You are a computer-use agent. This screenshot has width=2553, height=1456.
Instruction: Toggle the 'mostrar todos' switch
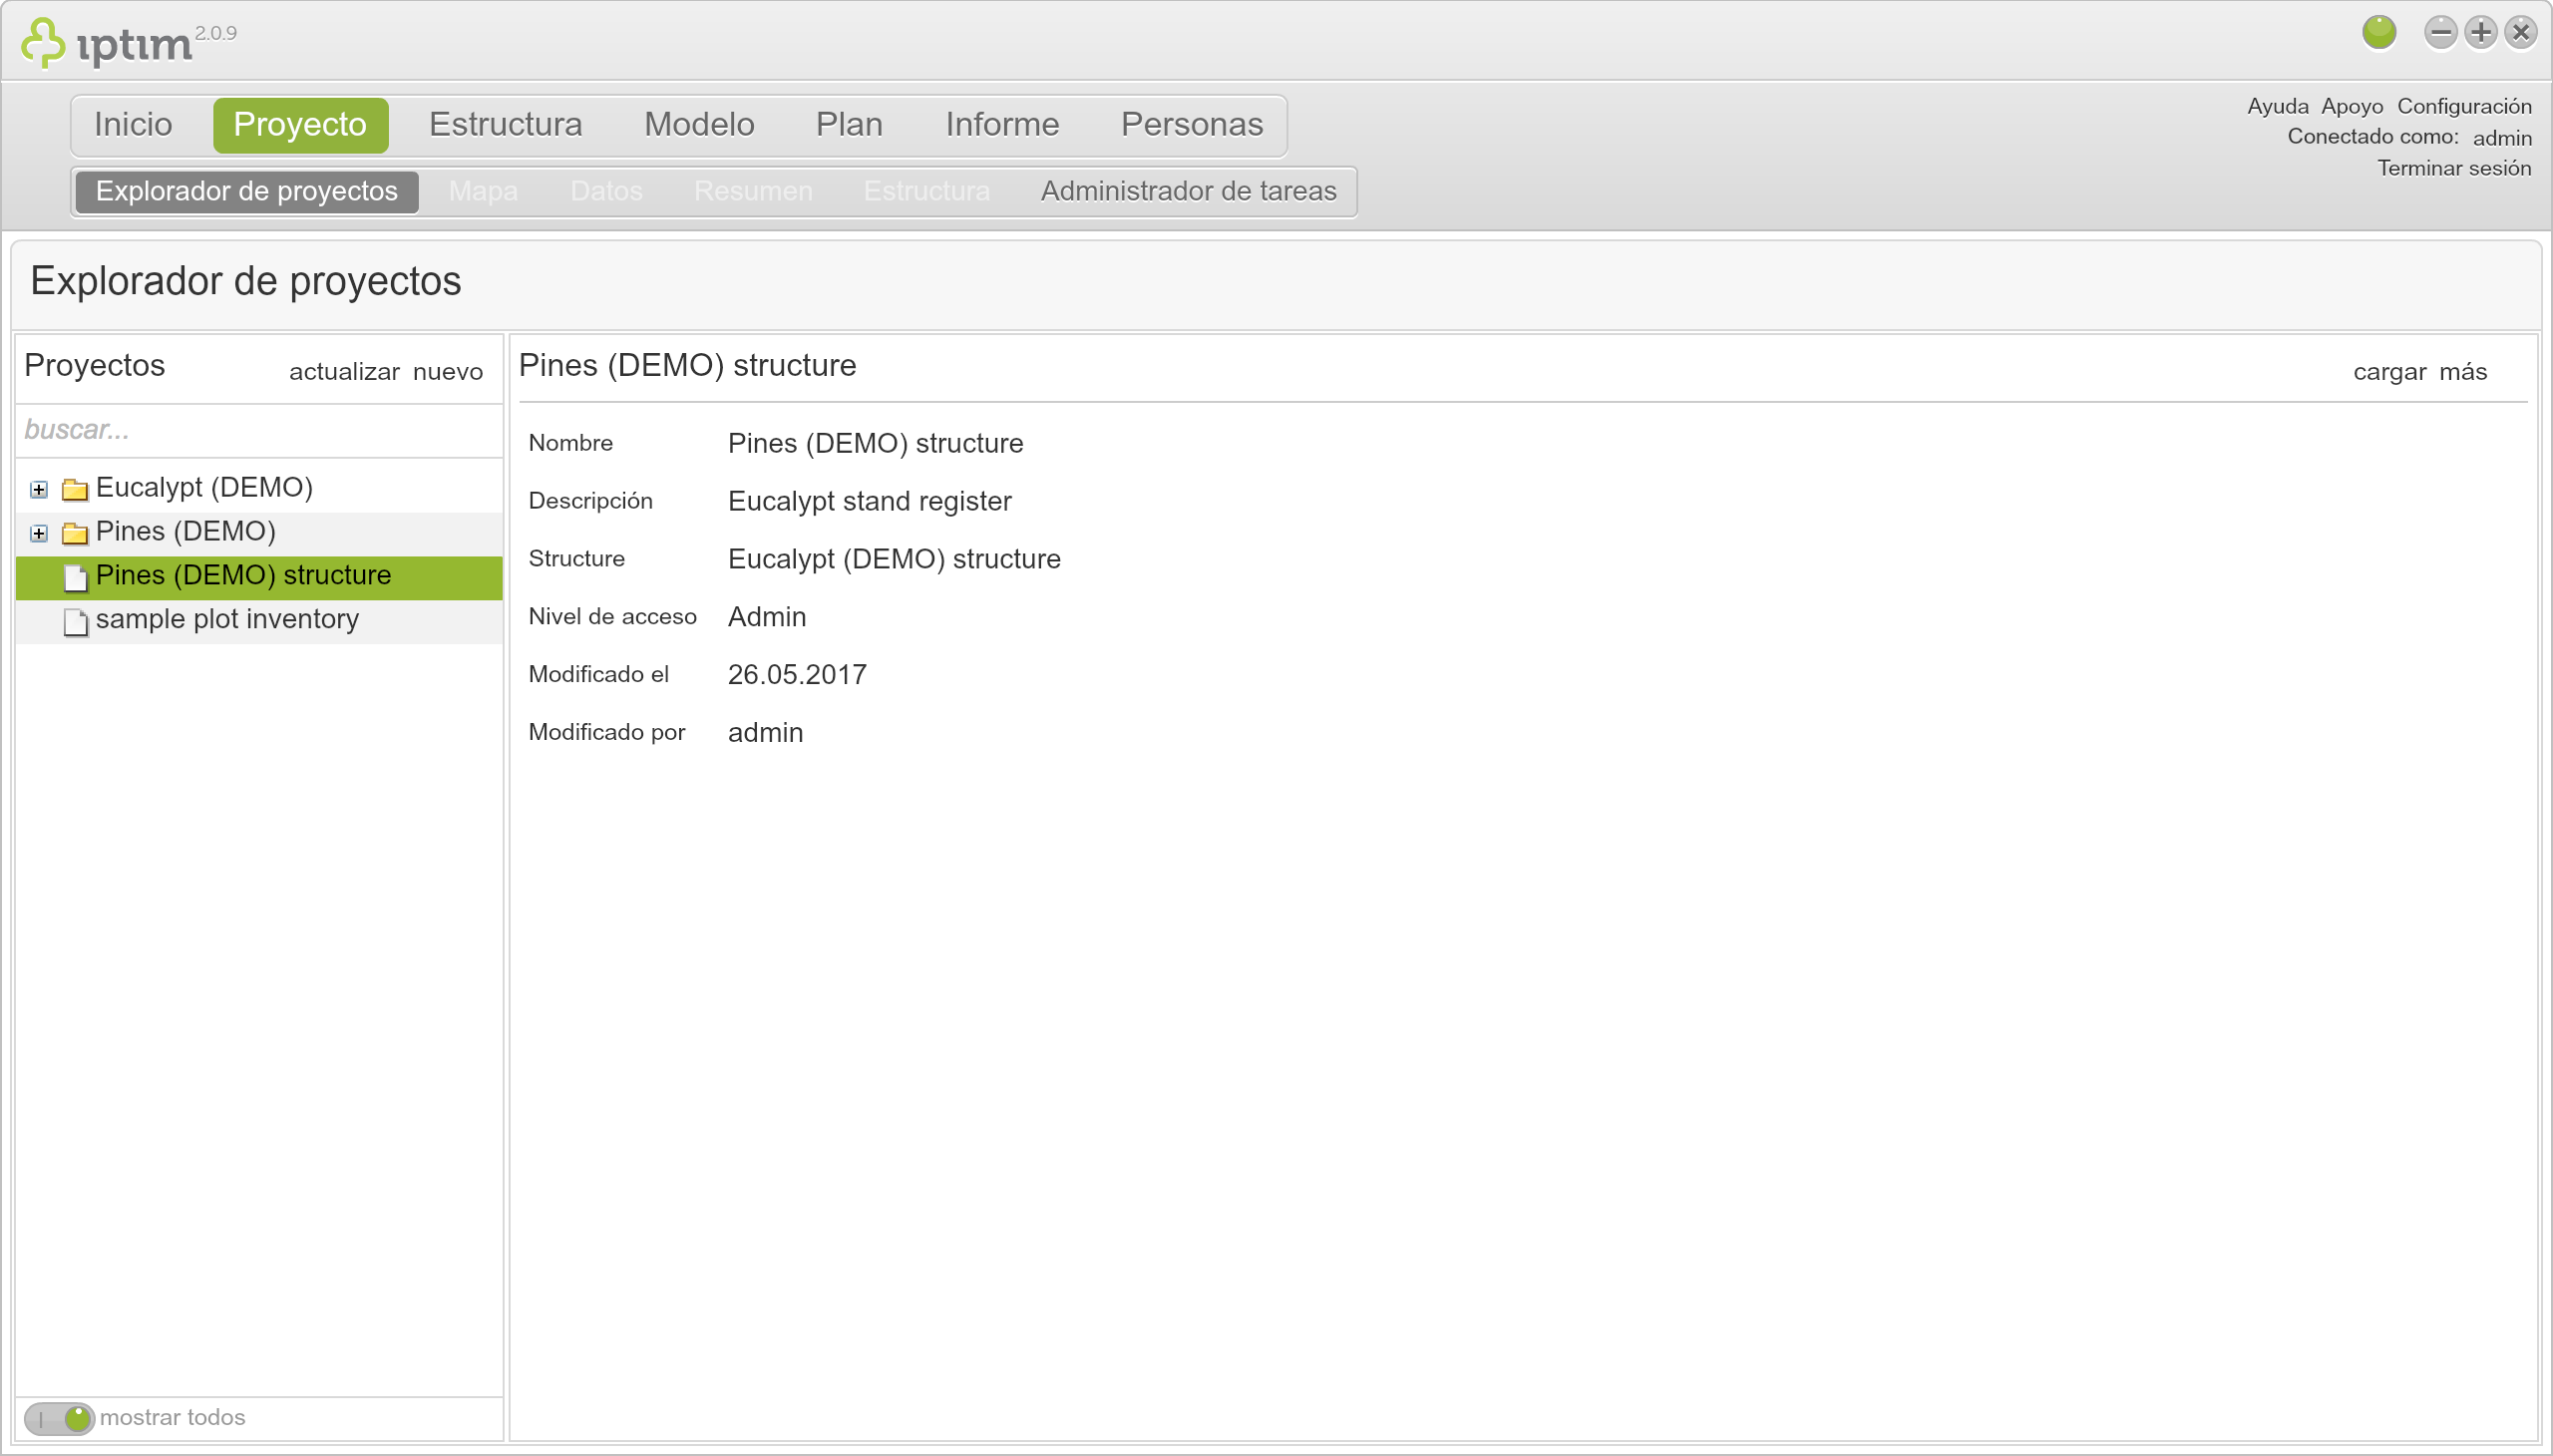pyautogui.click(x=59, y=1417)
